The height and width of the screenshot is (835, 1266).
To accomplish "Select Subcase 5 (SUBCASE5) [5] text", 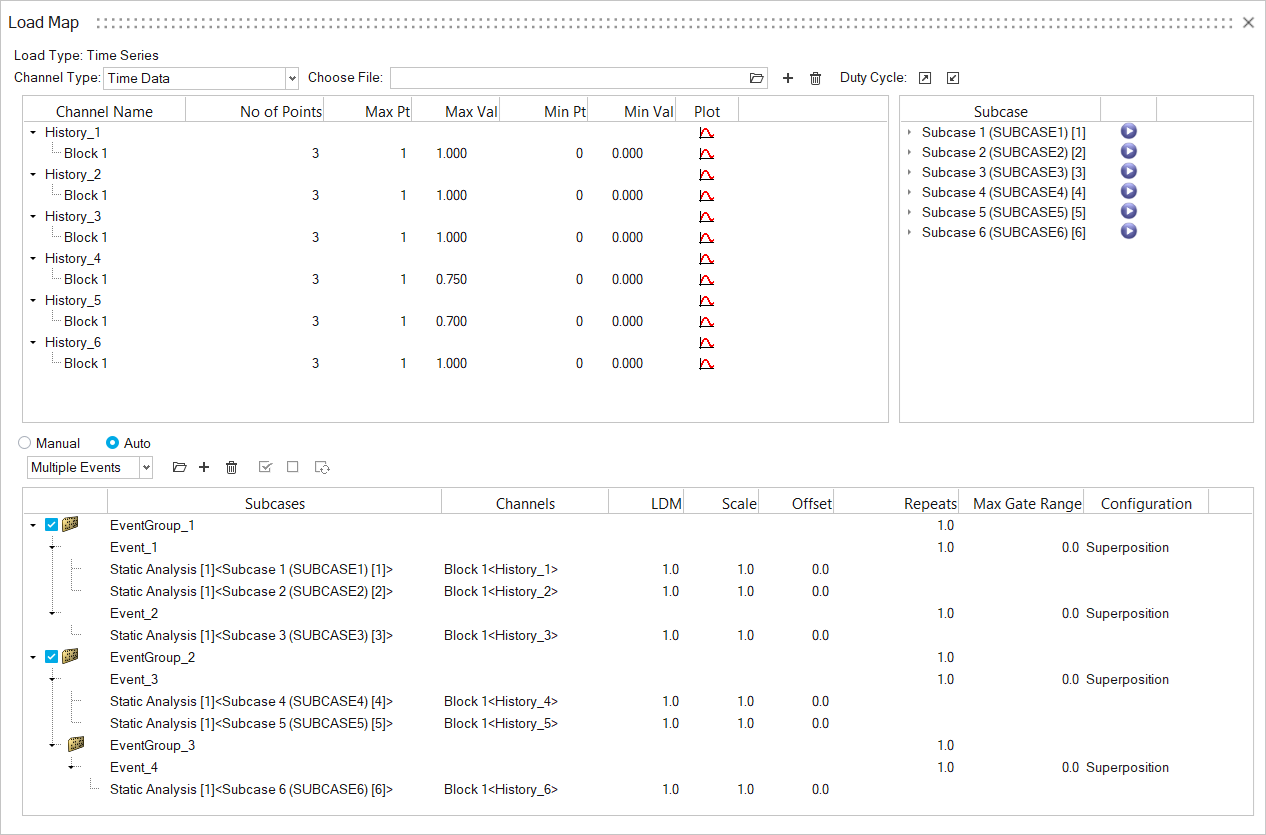I will [x=1004, y=212].
